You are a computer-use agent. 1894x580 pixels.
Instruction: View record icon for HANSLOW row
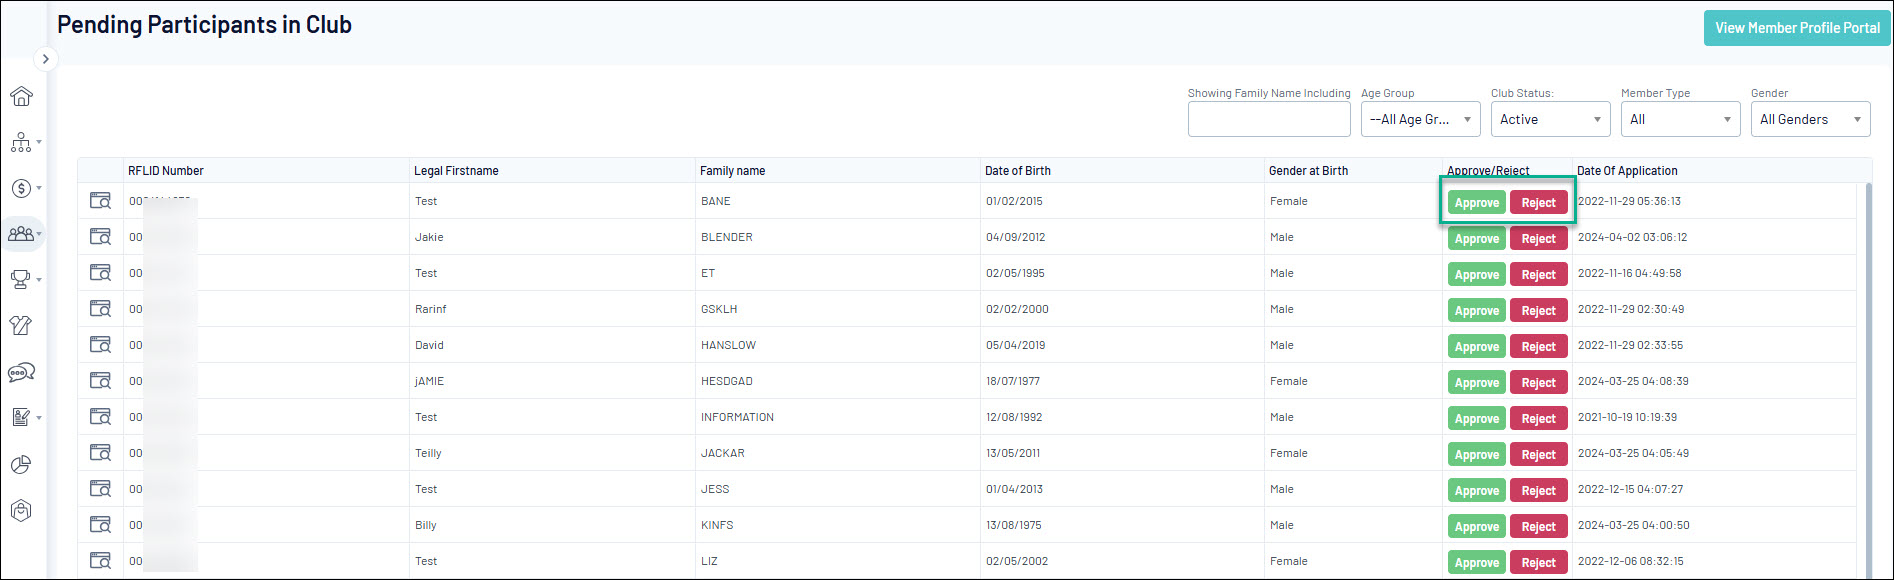tap(100, 345)
